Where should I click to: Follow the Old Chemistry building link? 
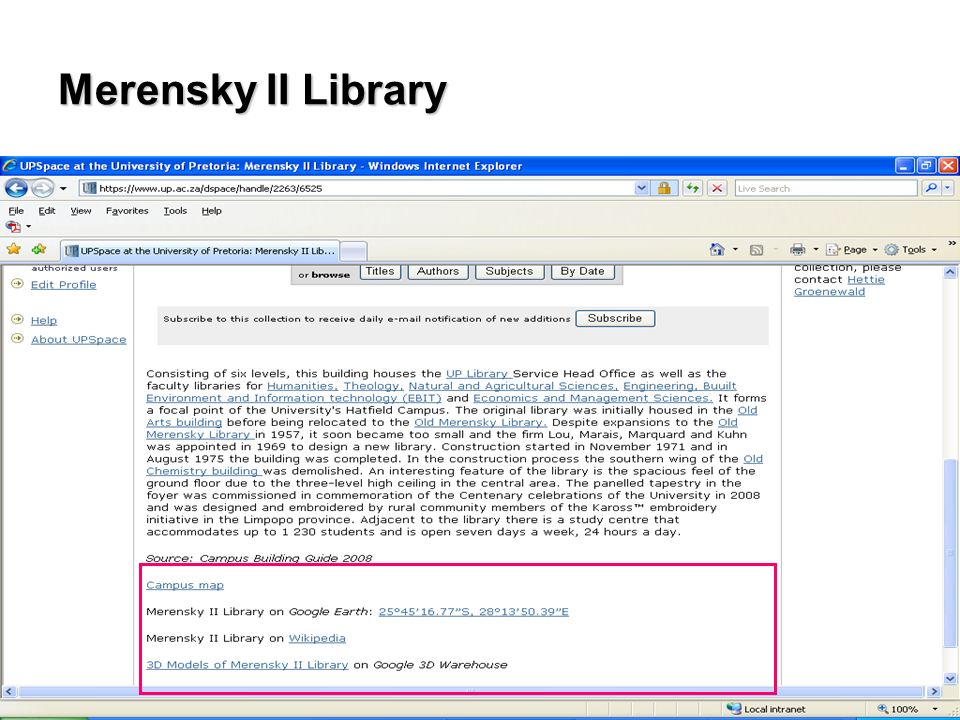(203, 471)
